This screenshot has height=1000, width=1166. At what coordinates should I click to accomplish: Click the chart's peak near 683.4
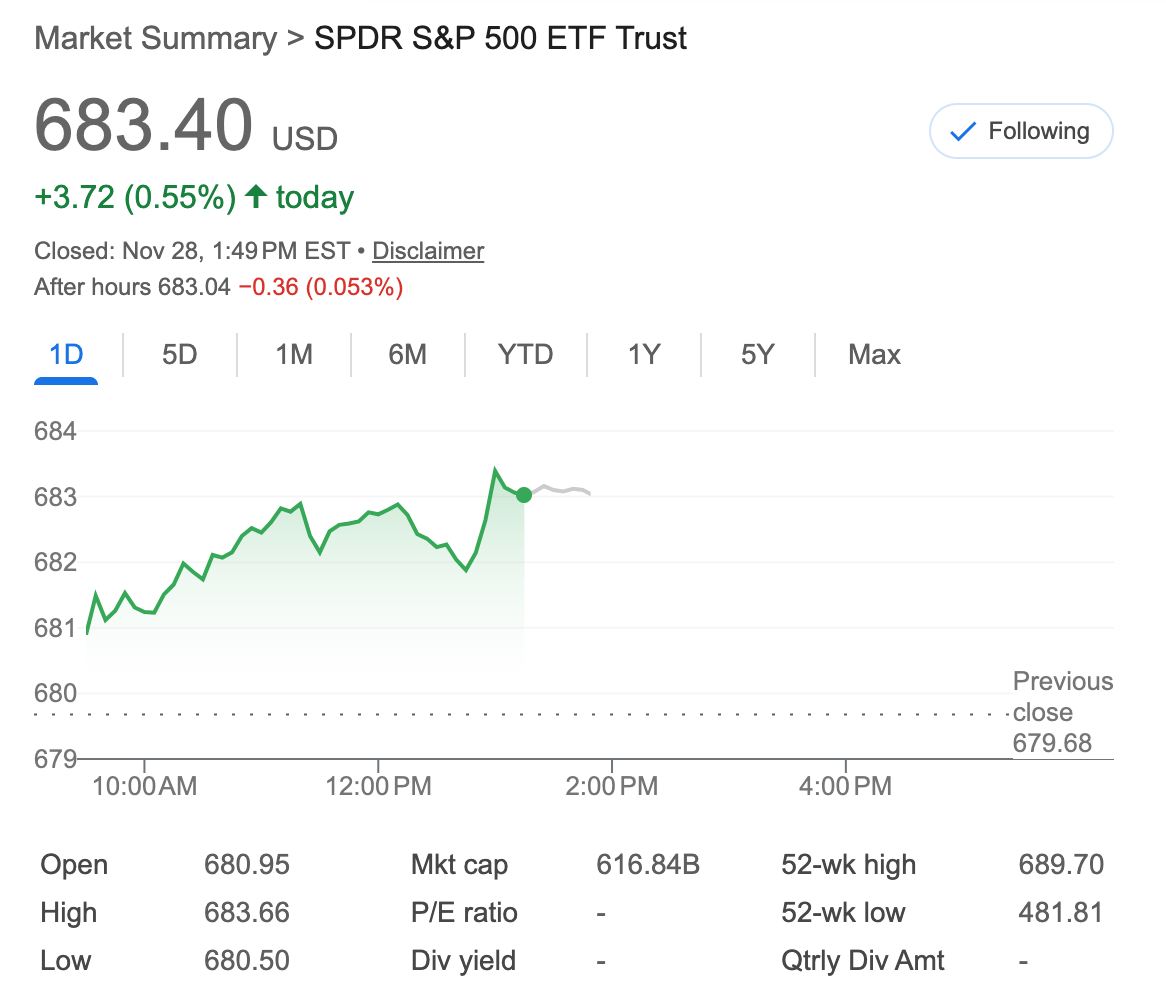click(x=495, y=469)
